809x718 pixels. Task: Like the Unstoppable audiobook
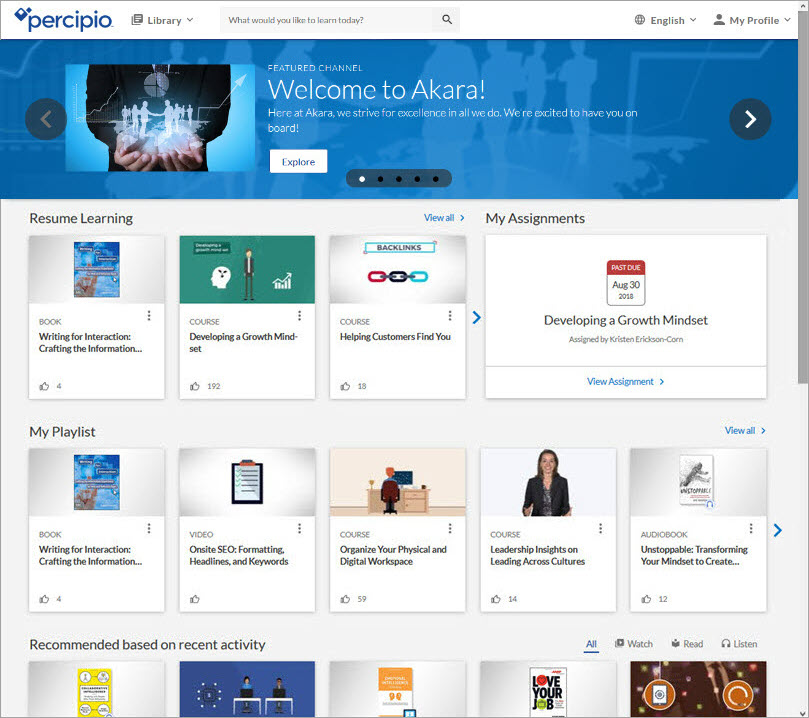pyautogui.click(x=646, y=599)
